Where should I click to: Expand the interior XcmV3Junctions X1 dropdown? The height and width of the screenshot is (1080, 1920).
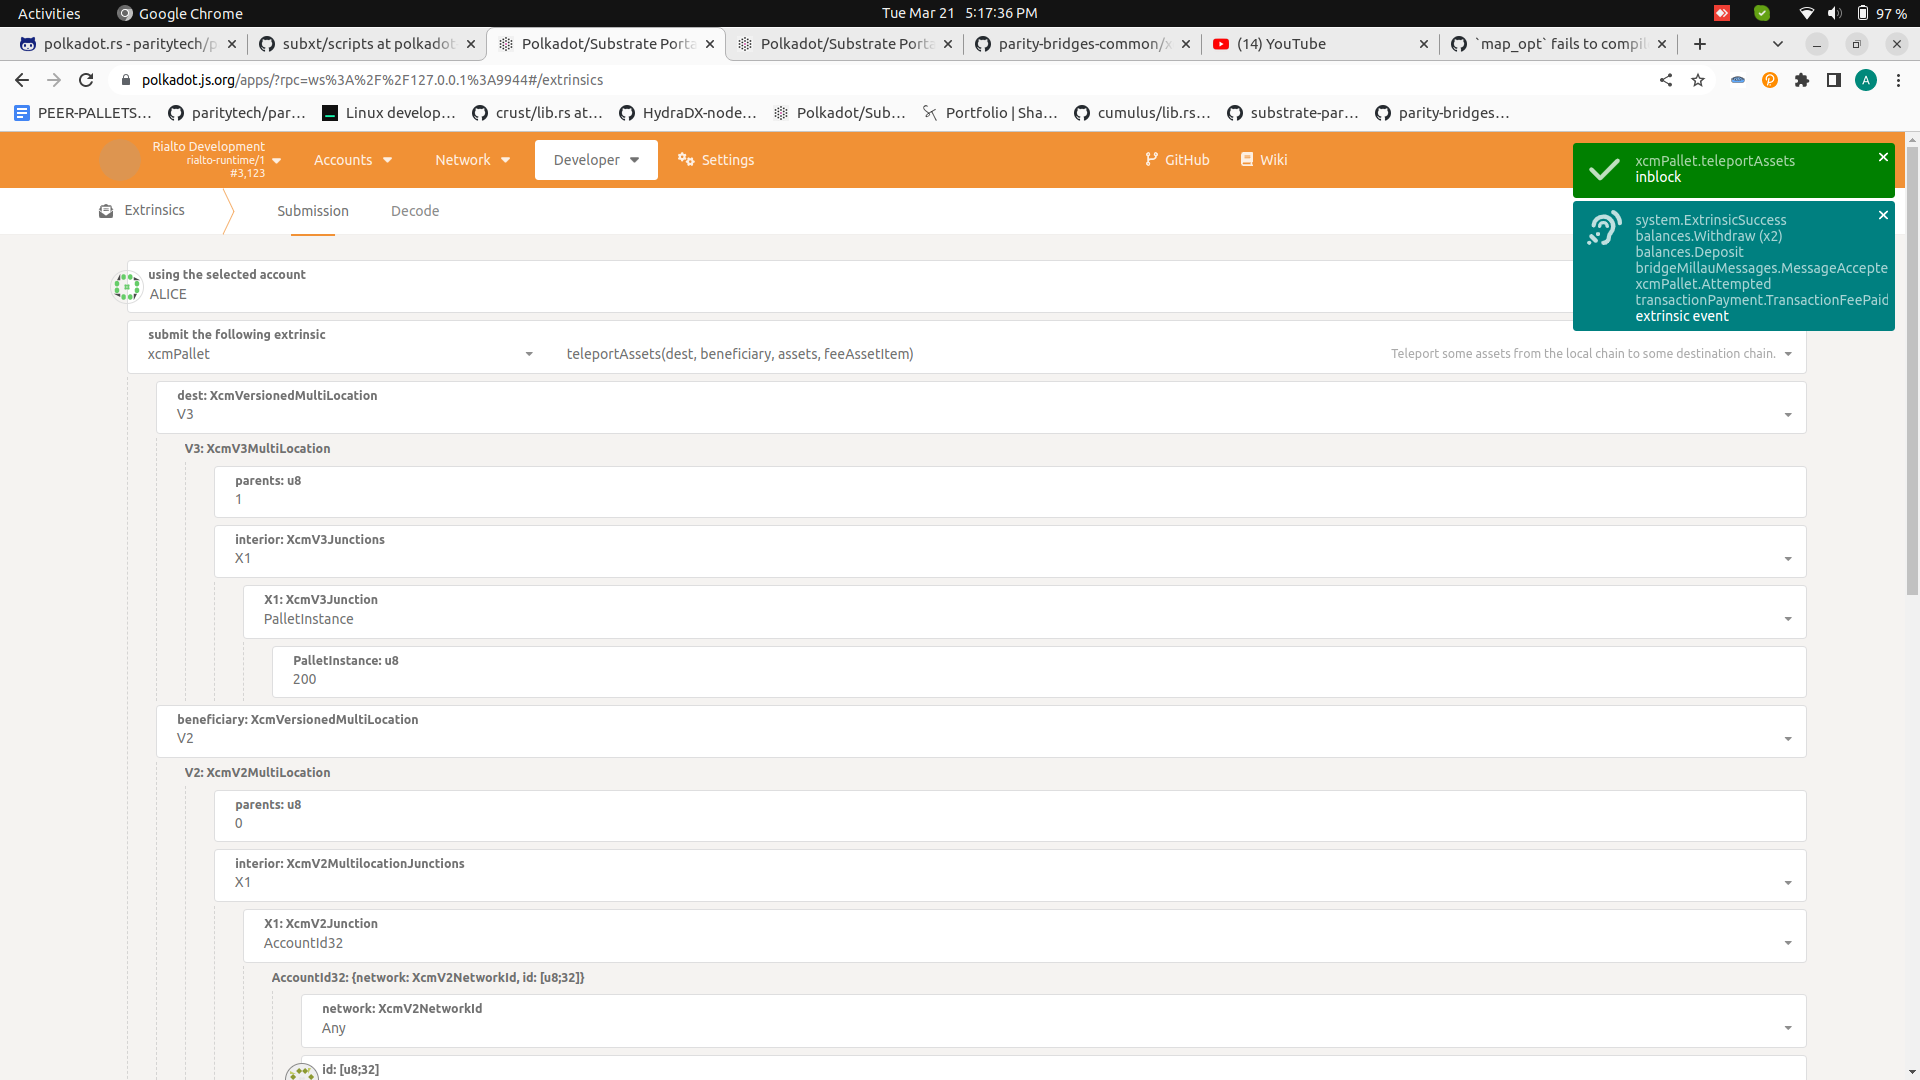[1787, 559]
